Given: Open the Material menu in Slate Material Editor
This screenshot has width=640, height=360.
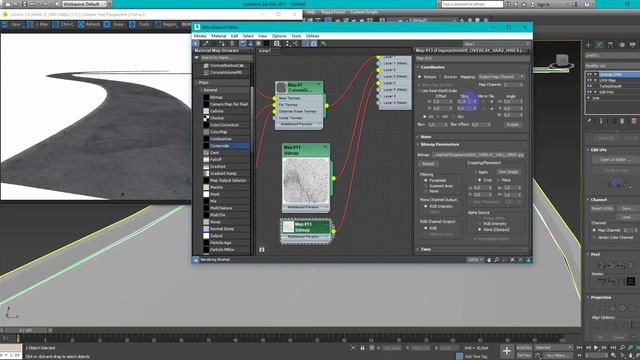Looking at the screenshot, I should (219, 36).
